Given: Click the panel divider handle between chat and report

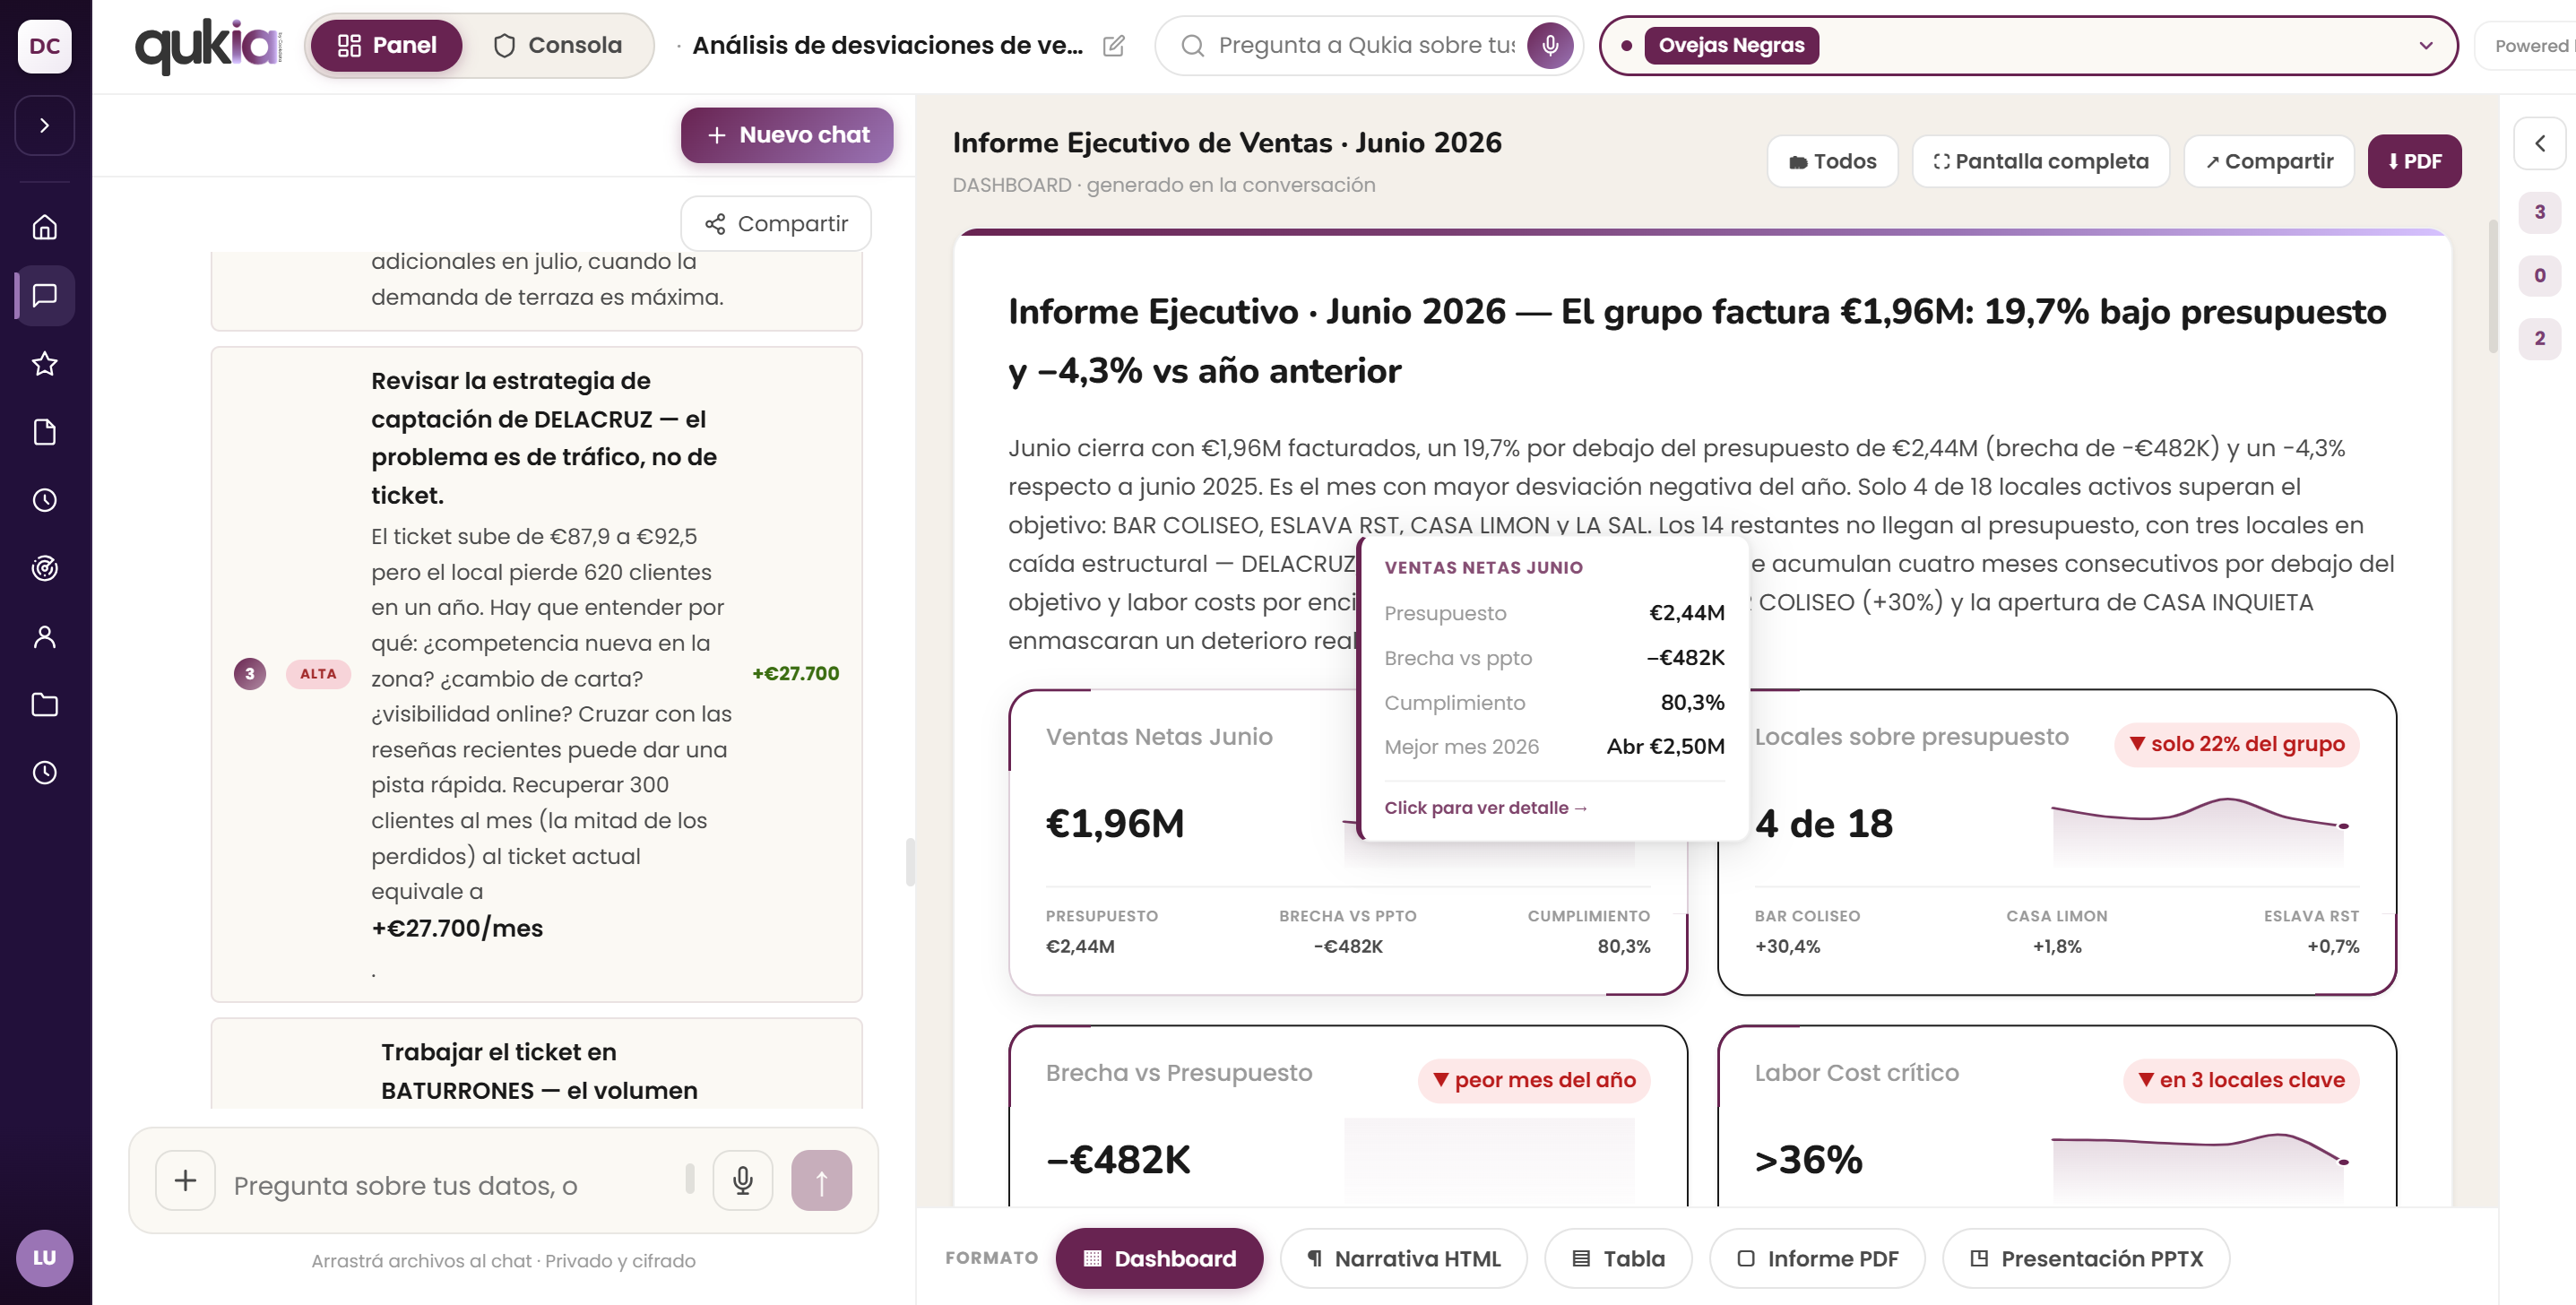Looking at the screenshot, I should coord(909,862).
